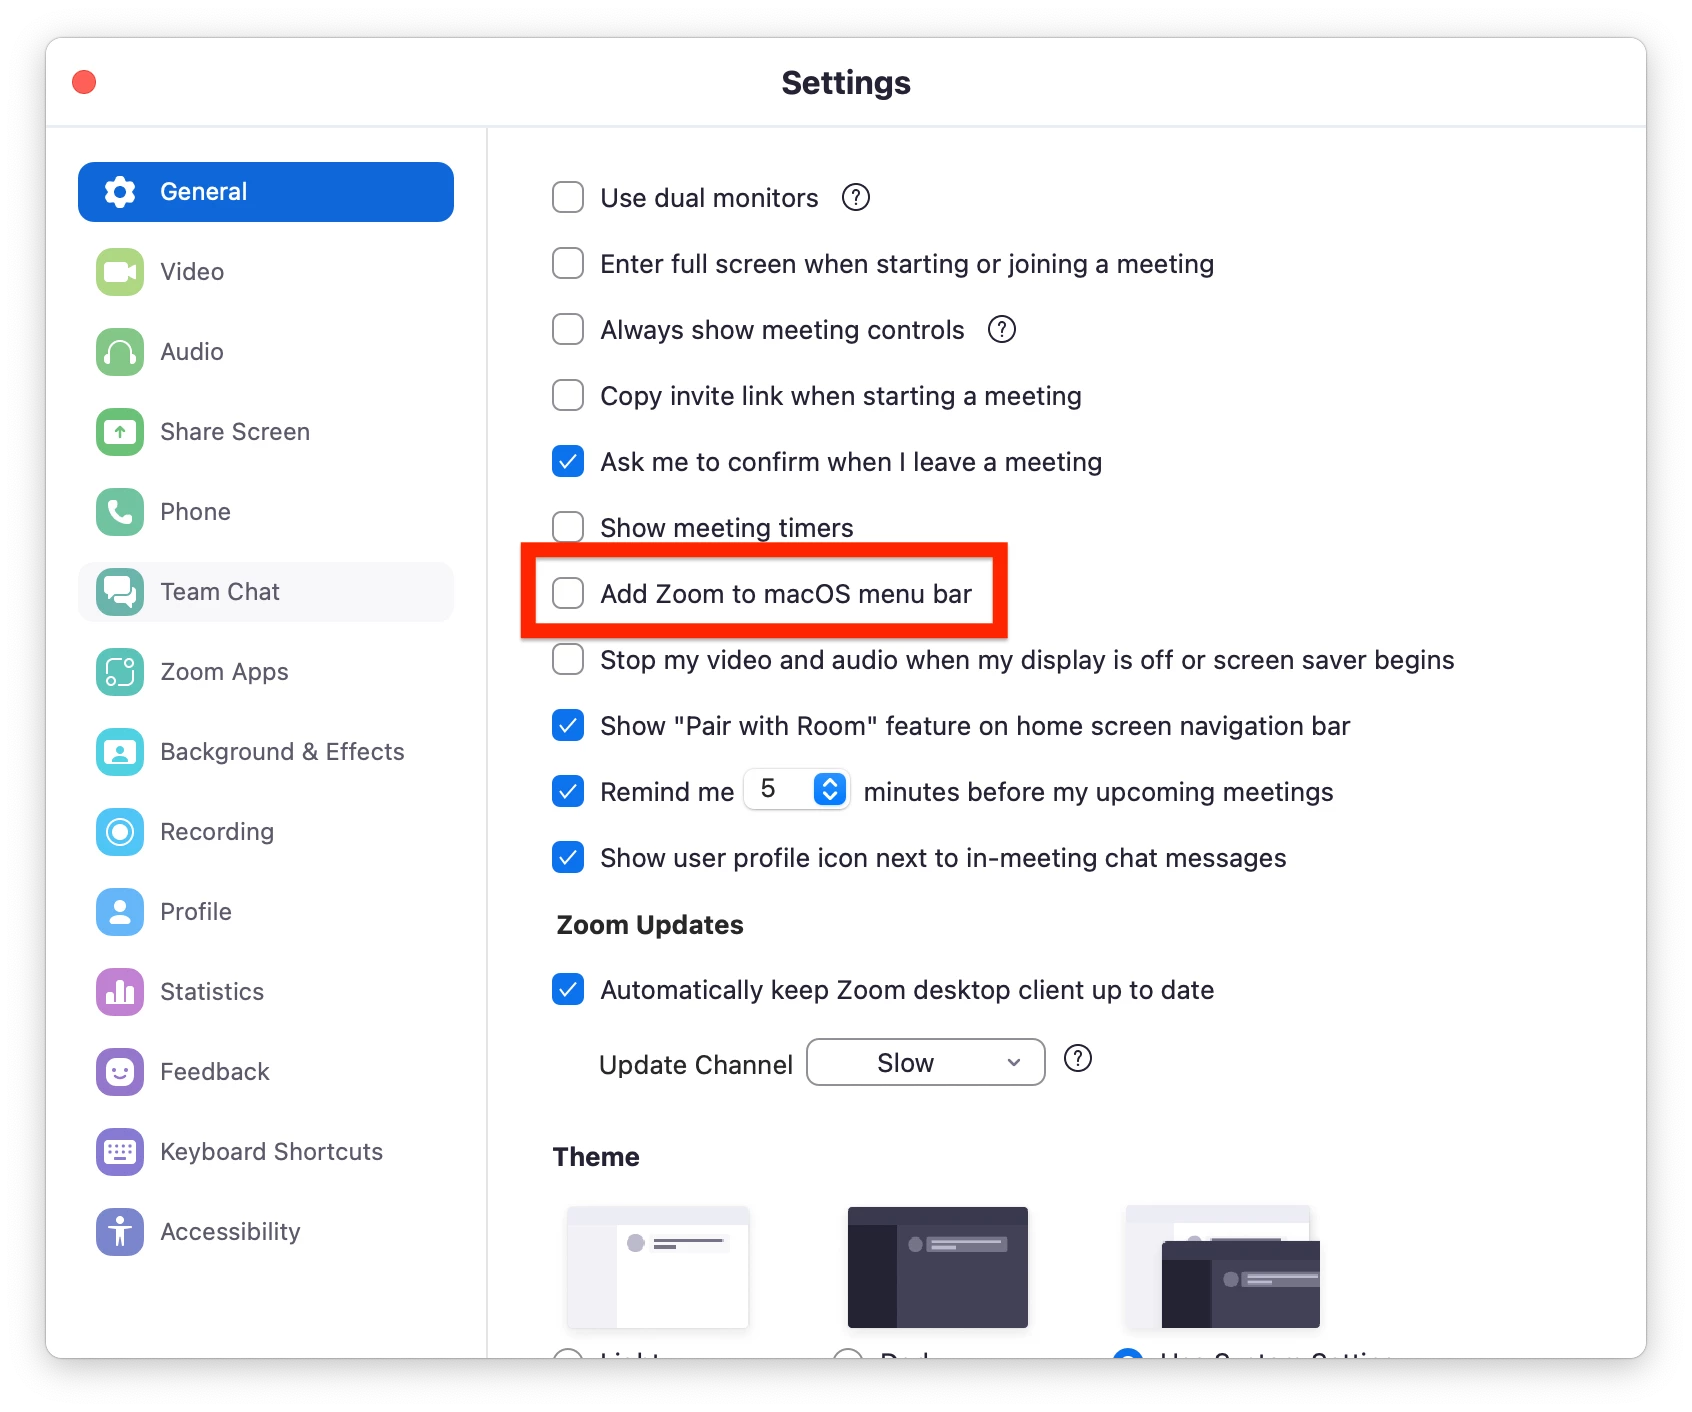Enable Show meeting timers checkbox

click(x=568, y=526)
